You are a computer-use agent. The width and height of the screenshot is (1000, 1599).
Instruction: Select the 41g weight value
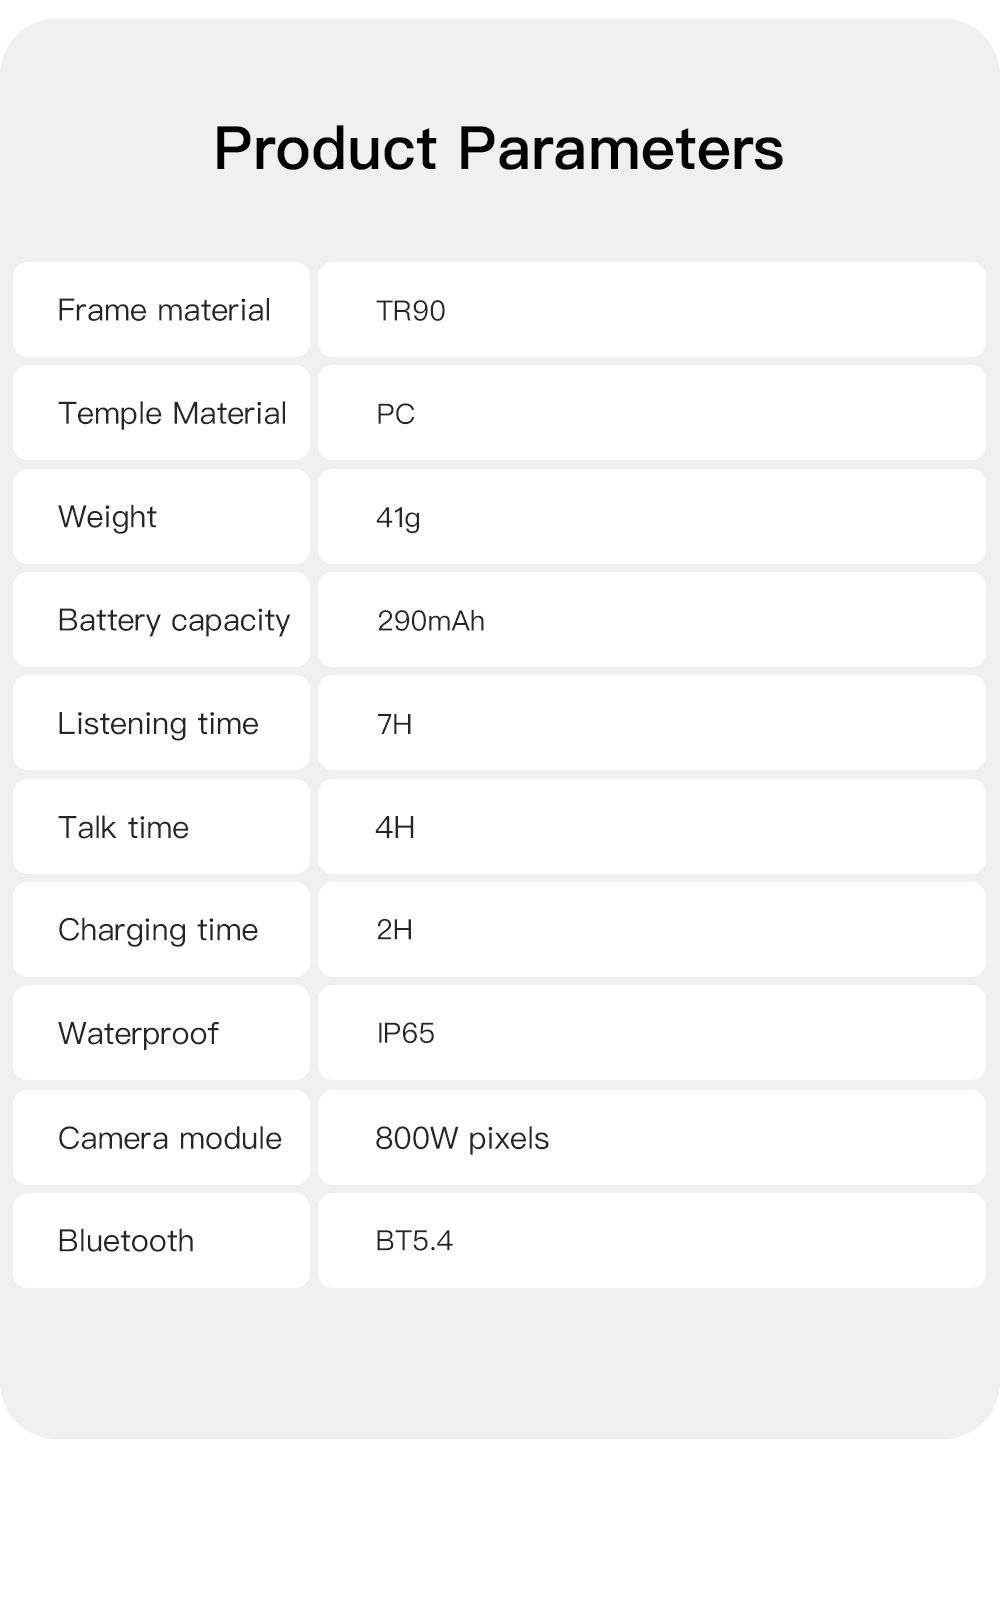pos(398,518)
